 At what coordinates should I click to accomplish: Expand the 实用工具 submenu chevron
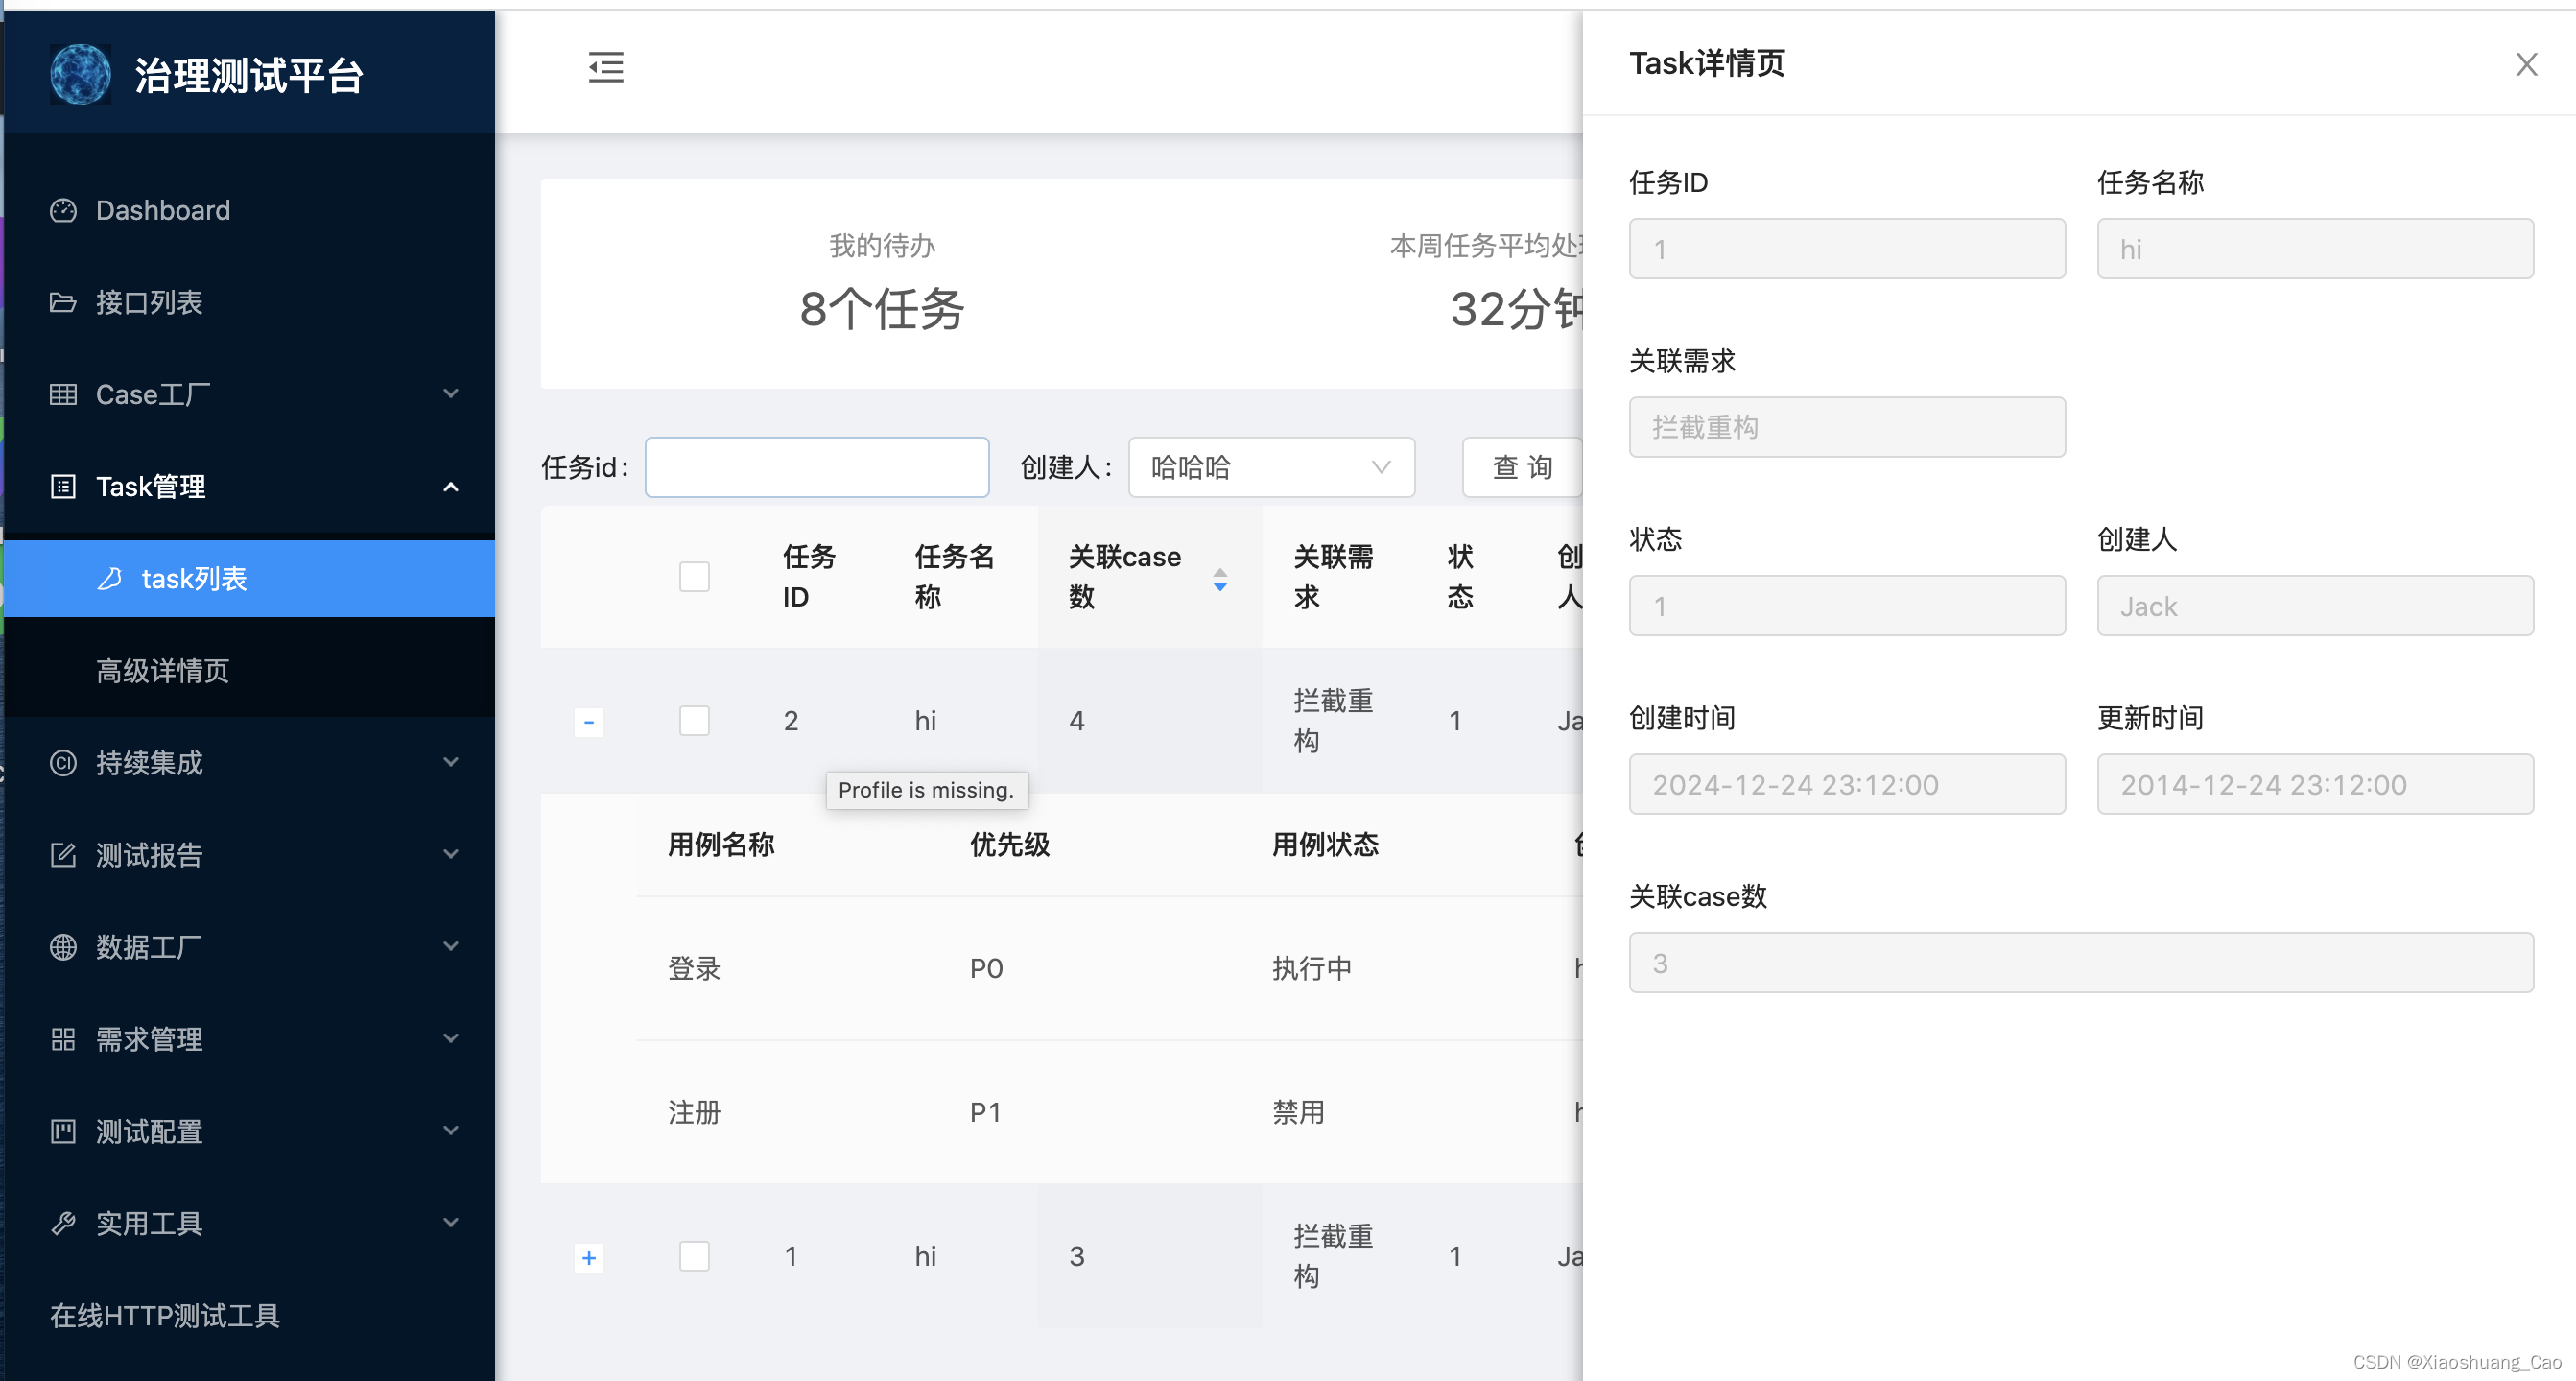click(451, 1222)
